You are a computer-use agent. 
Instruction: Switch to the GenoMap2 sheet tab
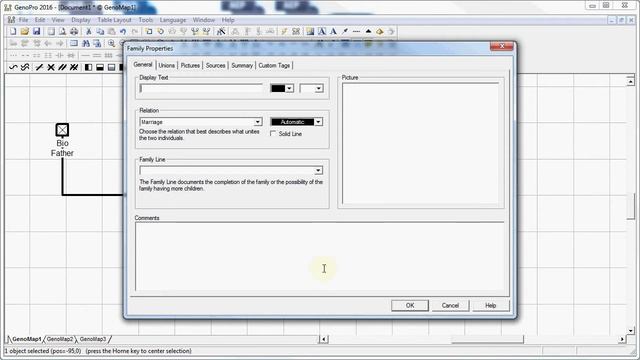60,339
